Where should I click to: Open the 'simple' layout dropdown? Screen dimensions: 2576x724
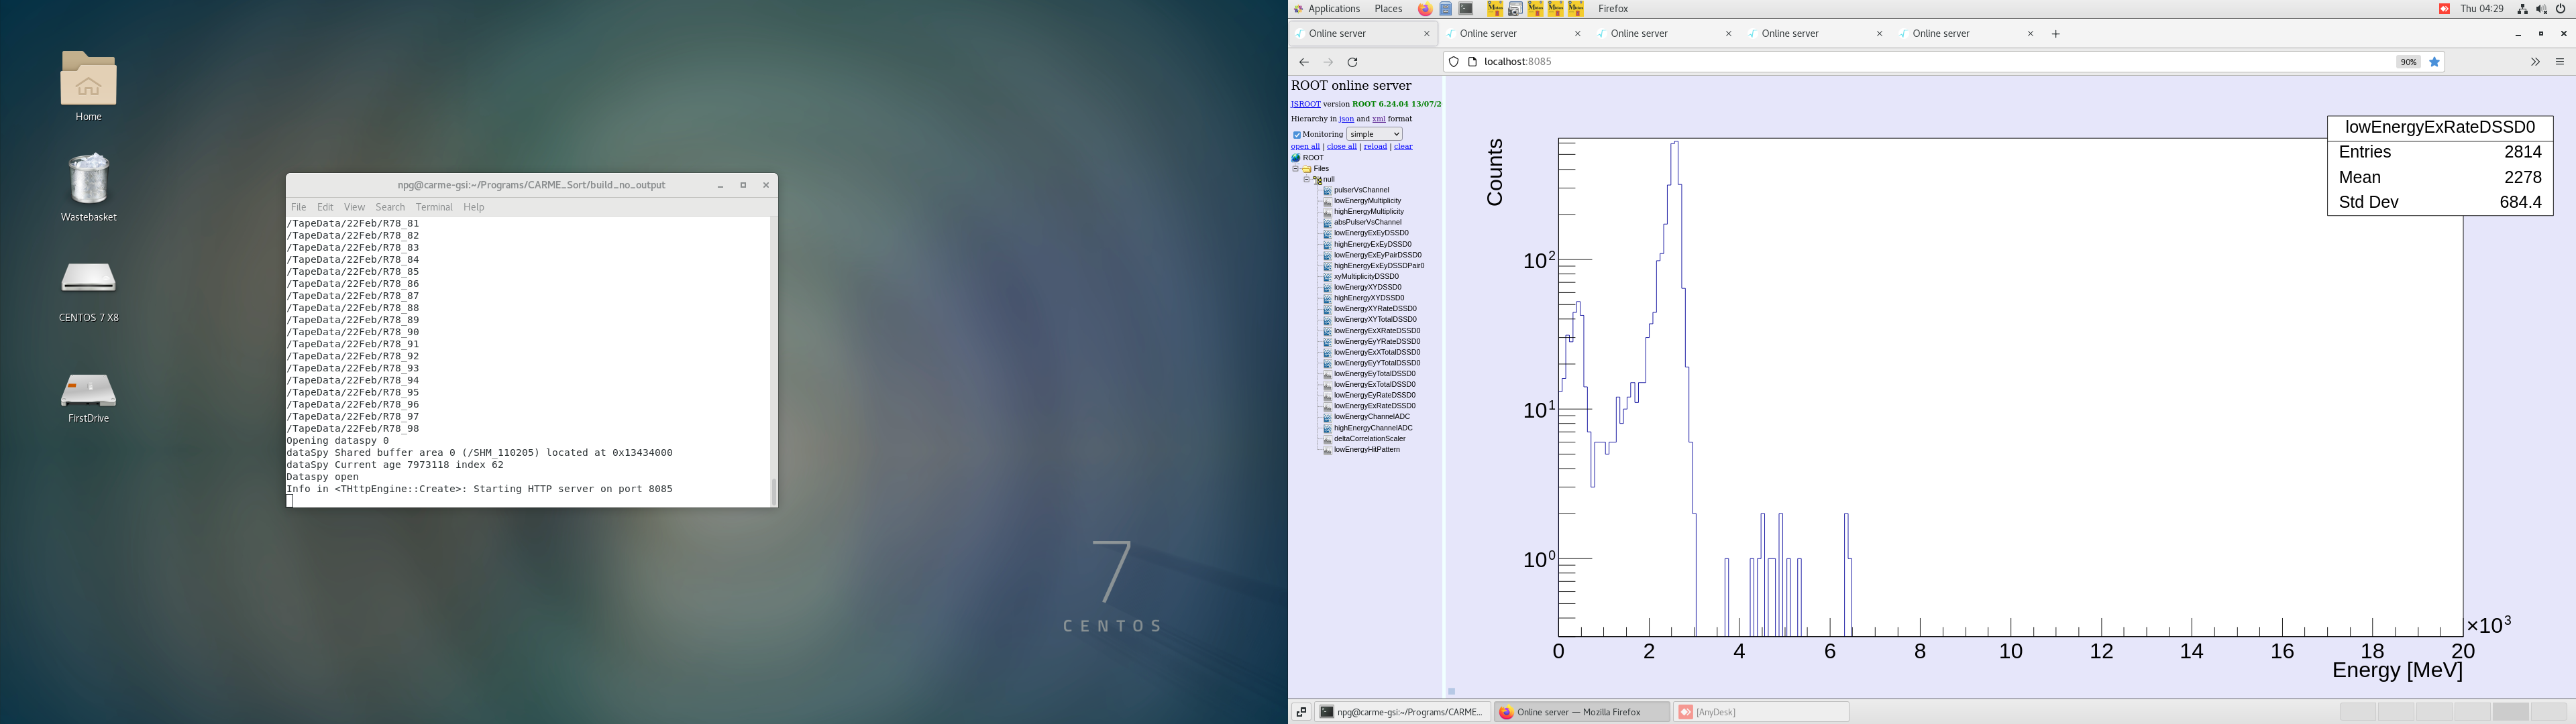1374,134
